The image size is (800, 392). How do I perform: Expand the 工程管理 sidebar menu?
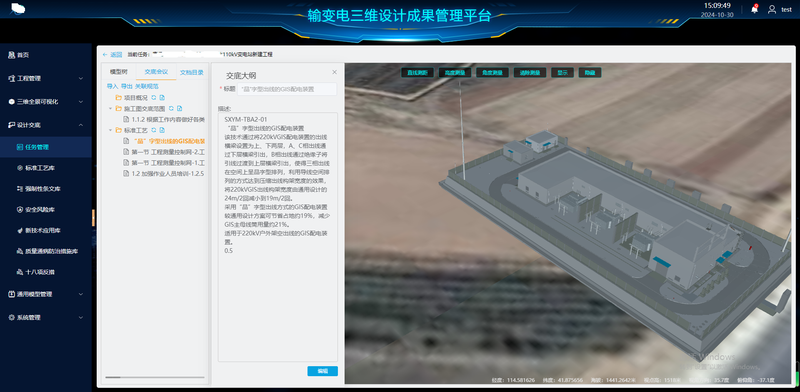click(46, 79)
